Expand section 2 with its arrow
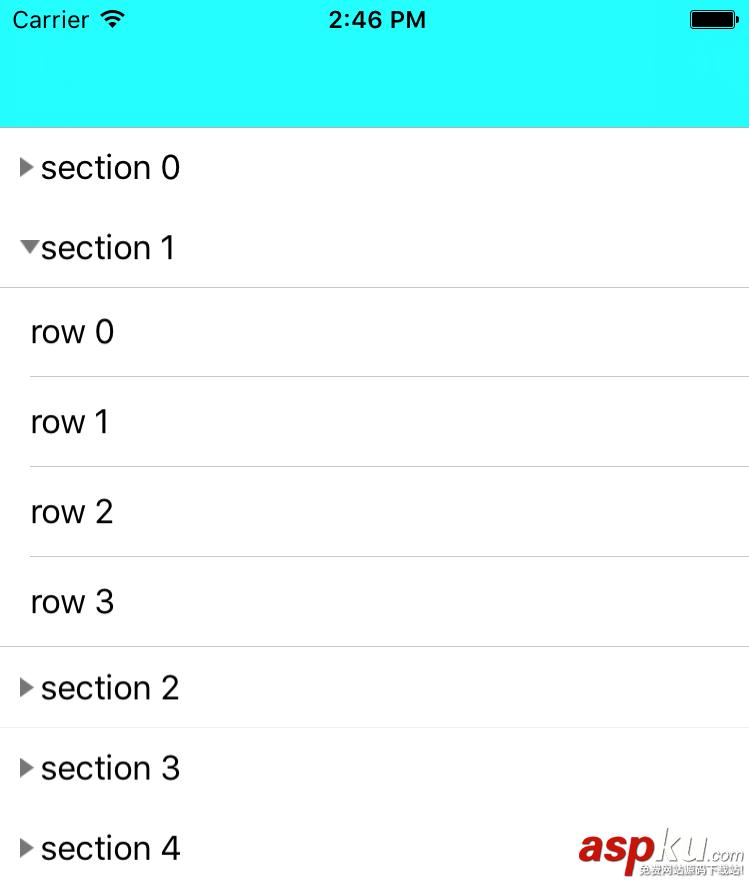Screen dimensions: 749x882 27,687
